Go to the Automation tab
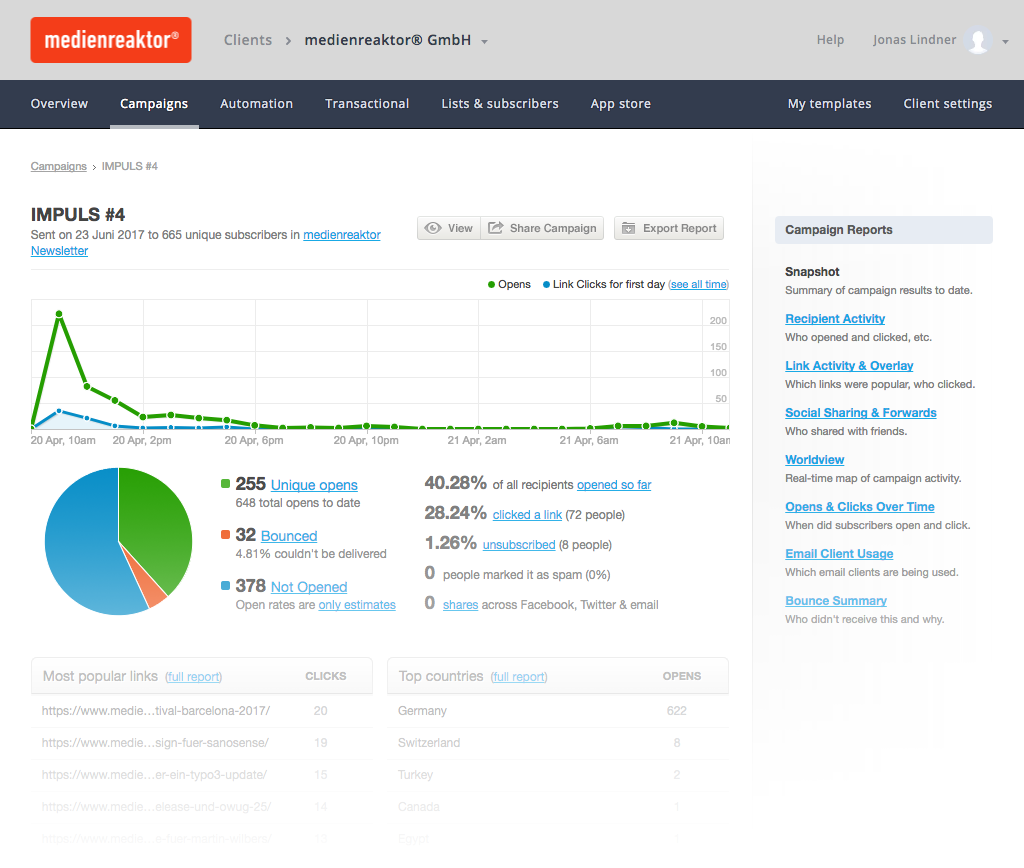The height and width of the screenshot is (868, 1024). [257, 104]
